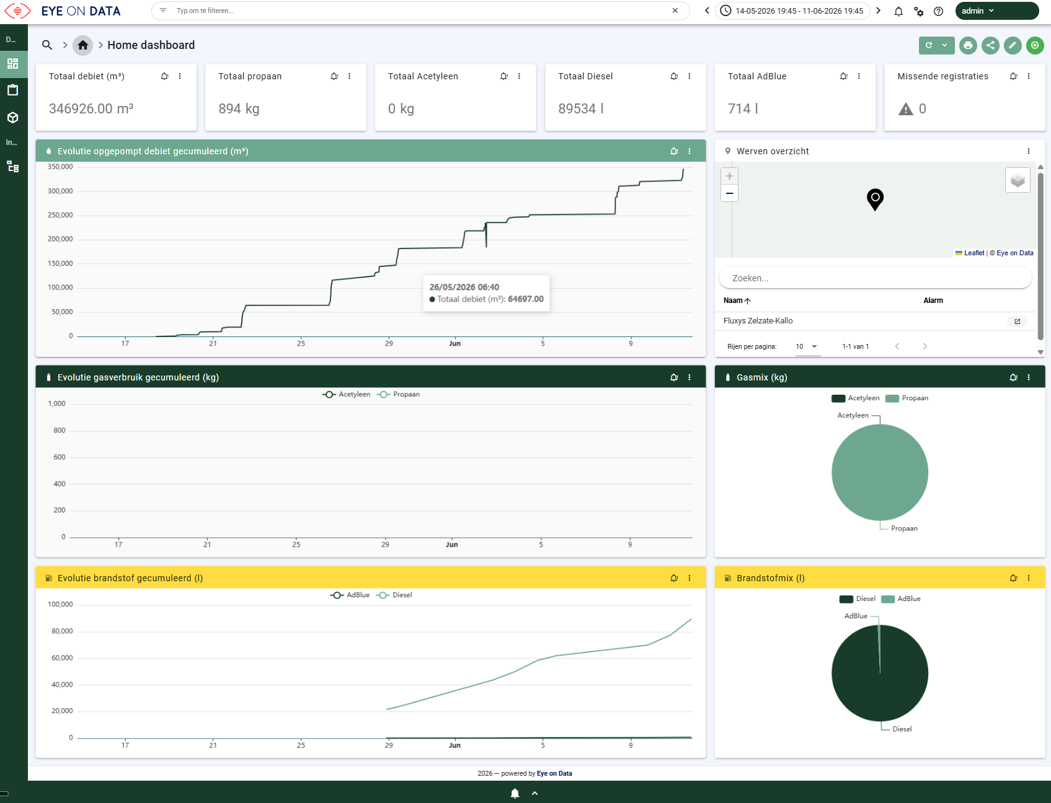Open the clipboard icon in sidebar
The image size is (1051, 803).
click(13, 90)
